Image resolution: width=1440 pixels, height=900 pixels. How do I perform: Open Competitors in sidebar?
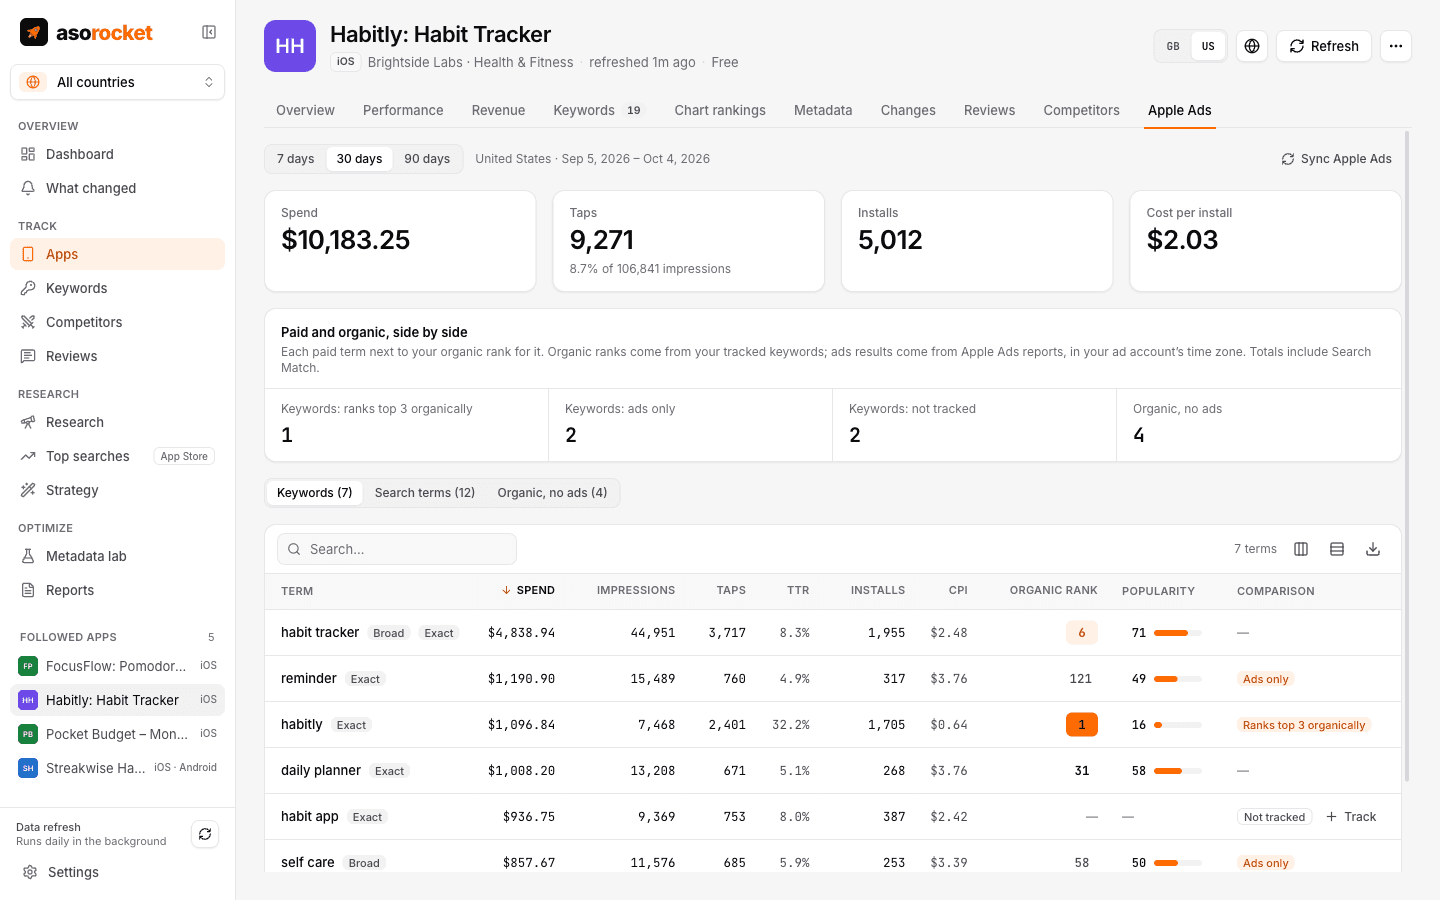[117, 322]
